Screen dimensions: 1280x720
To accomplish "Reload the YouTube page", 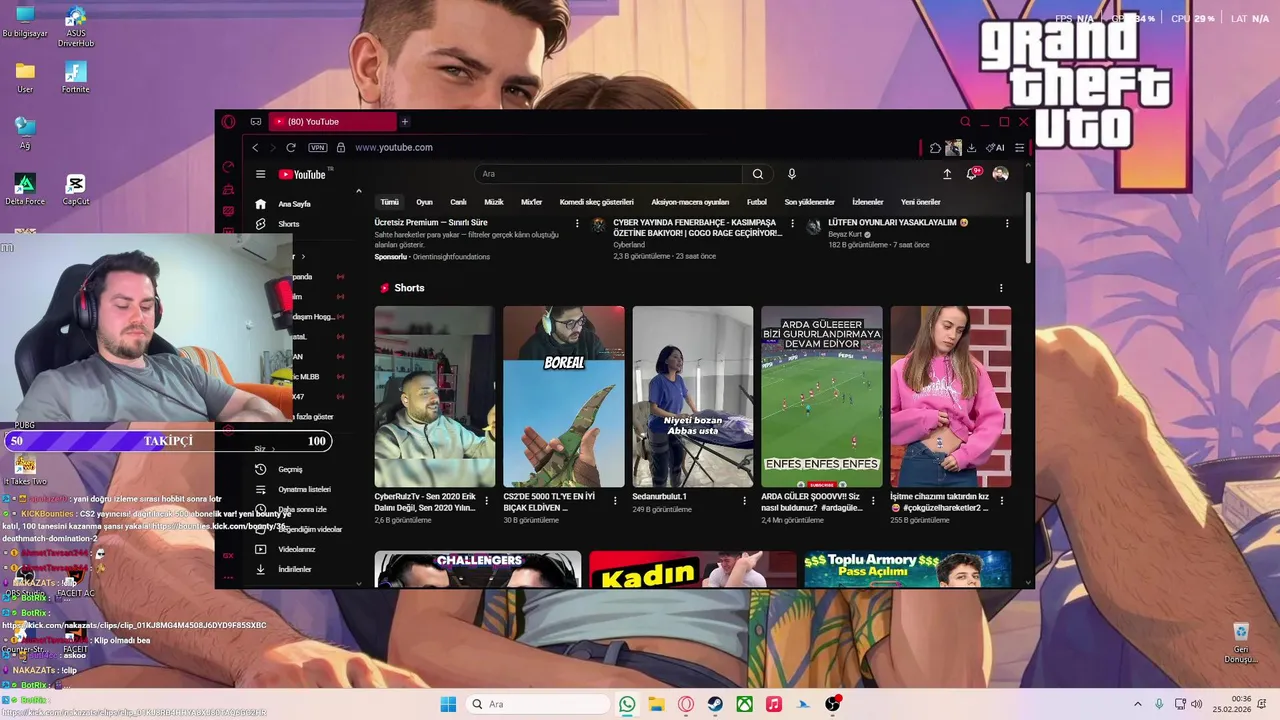I will pyautogui.click(x=291, y=147).
